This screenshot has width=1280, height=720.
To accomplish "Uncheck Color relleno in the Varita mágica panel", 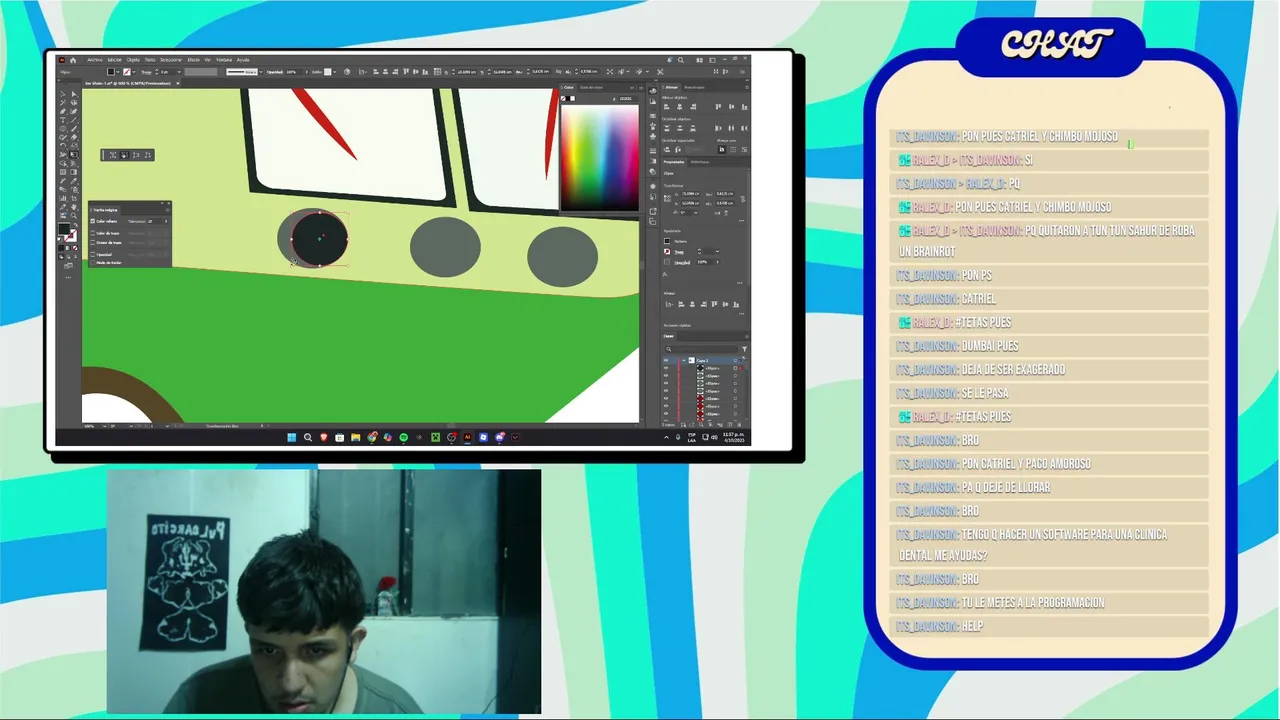I will (93, 221).
